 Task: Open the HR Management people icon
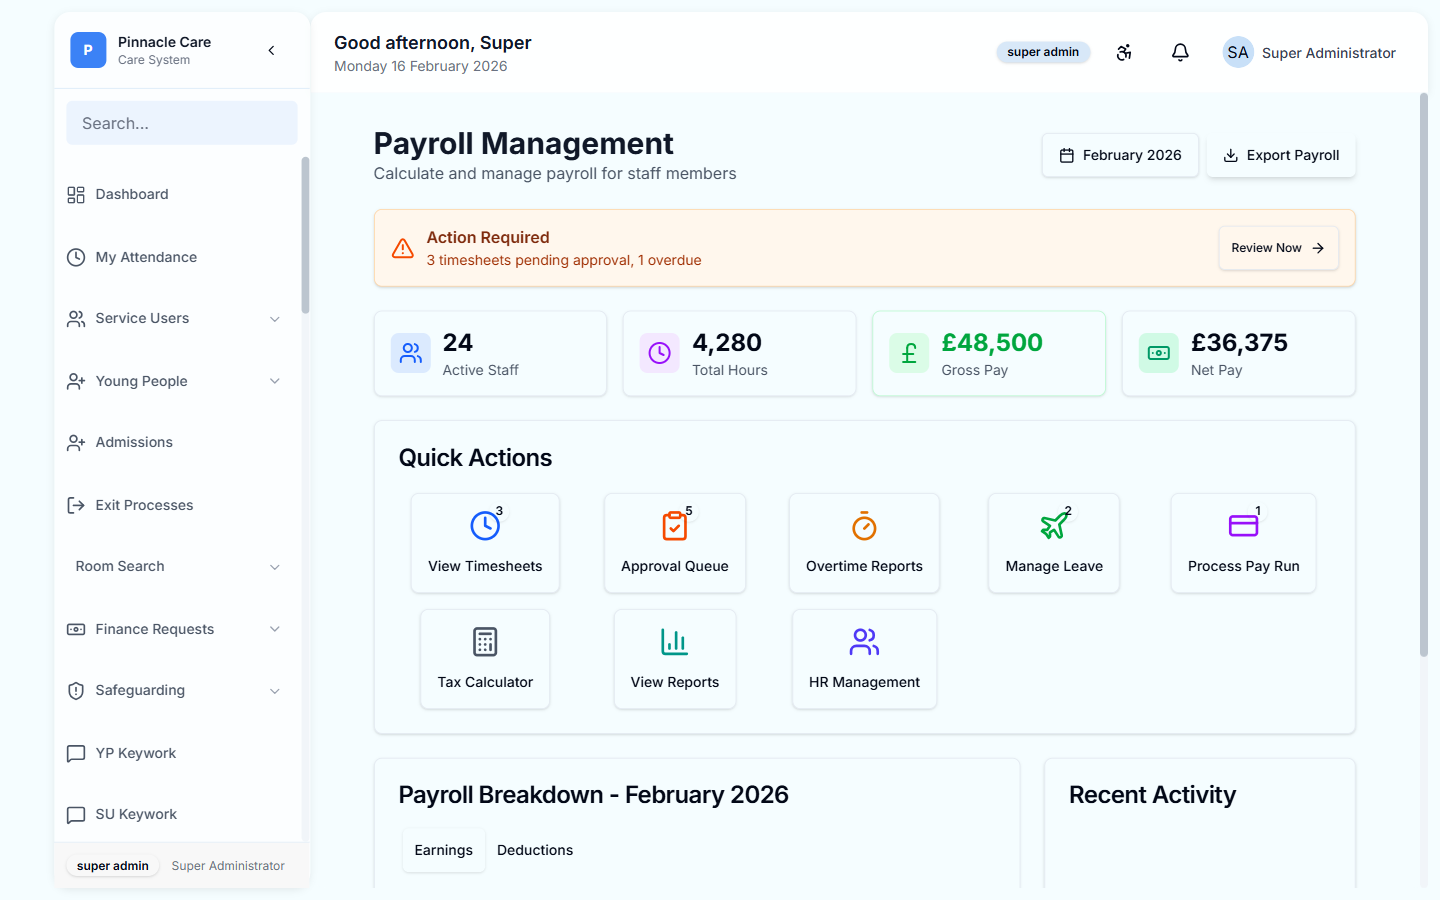click(864, 641)
